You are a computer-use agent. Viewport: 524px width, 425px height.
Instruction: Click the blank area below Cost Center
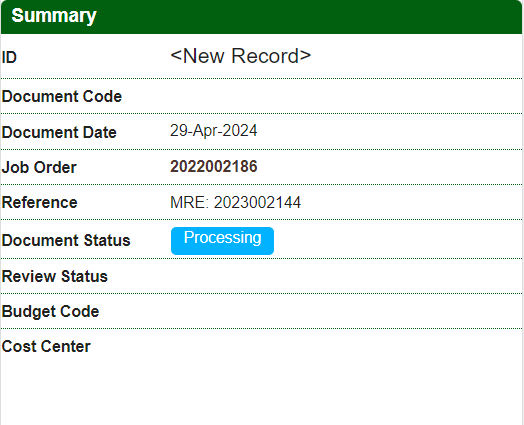[262, 394]
